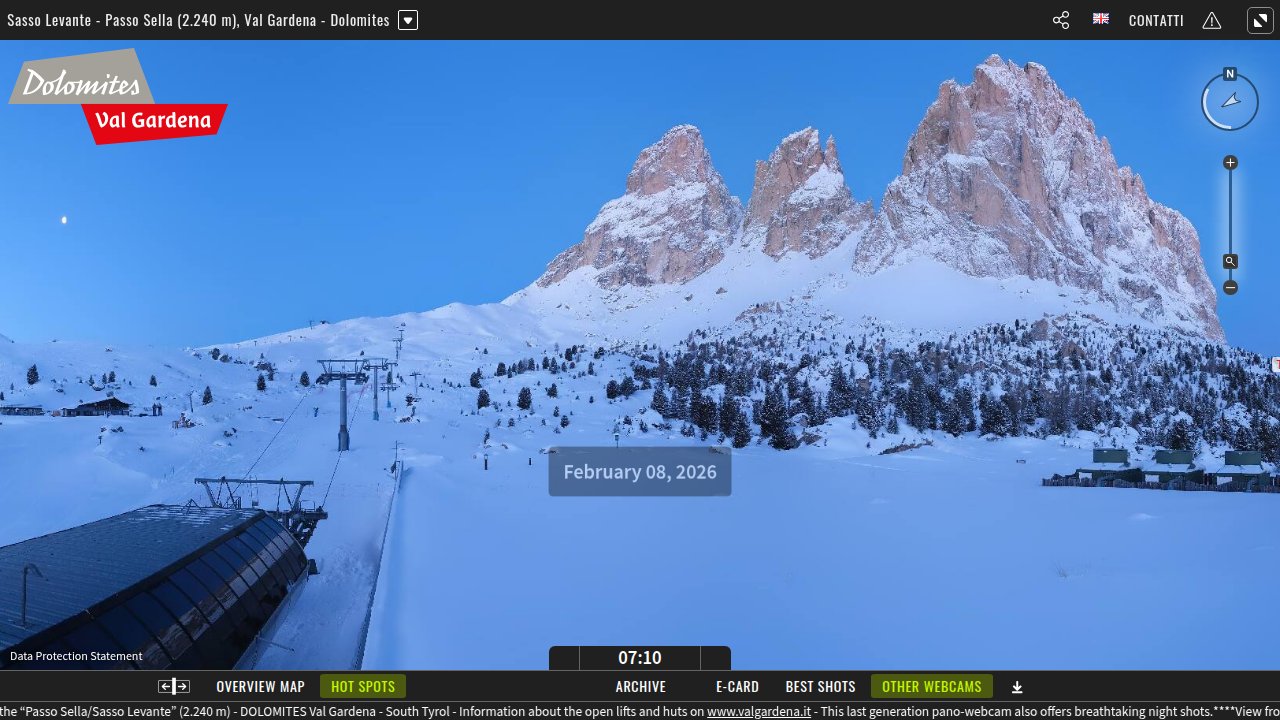Enable OTHER WEBCAMS overlay
The width and height of the screenshot is (1280, 720).
point(931,686)
